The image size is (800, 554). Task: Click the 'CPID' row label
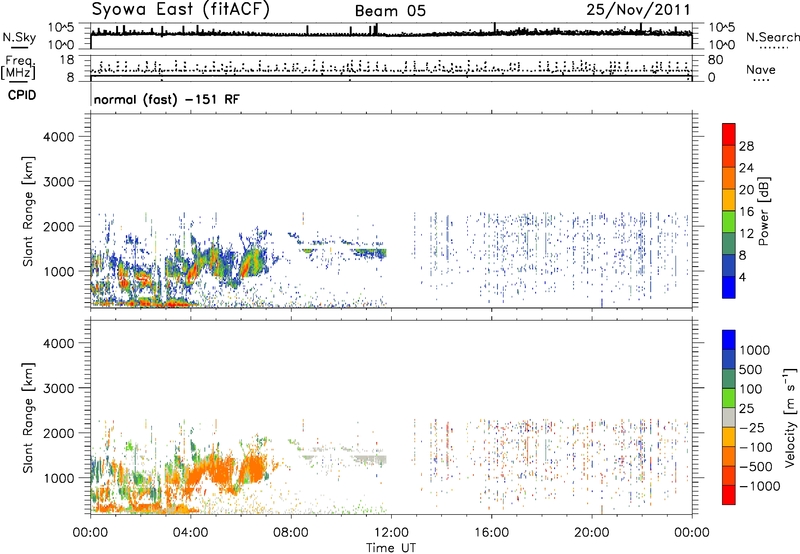pyautogui.click(x=22, y=95)
